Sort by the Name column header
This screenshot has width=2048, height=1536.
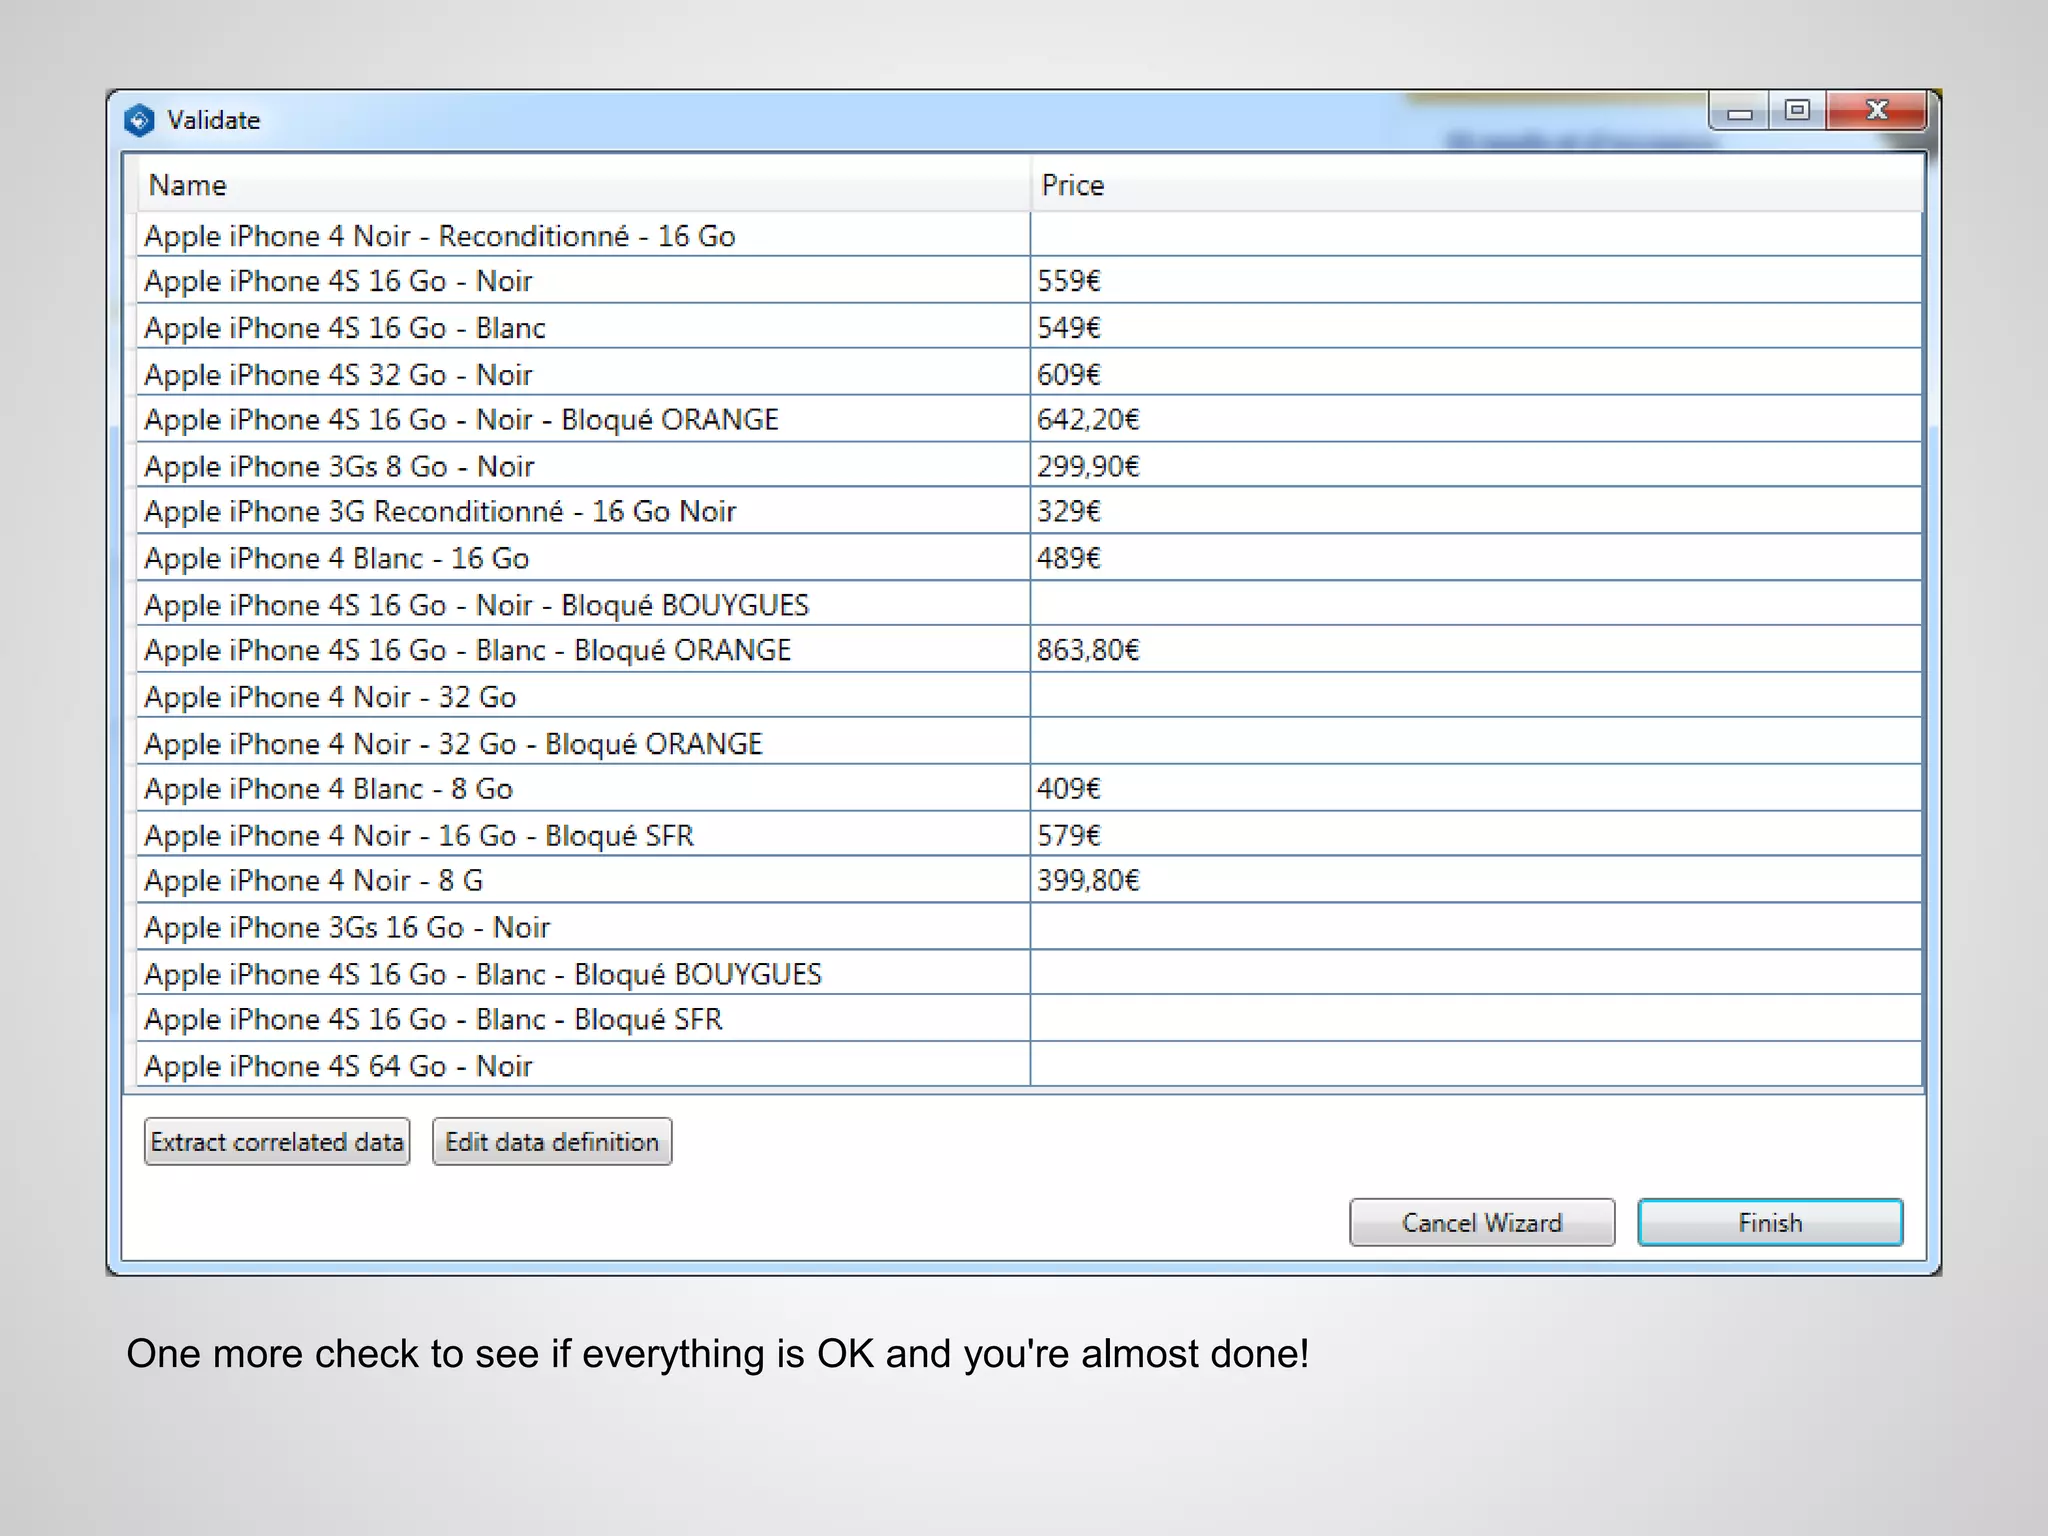[188, 185]
